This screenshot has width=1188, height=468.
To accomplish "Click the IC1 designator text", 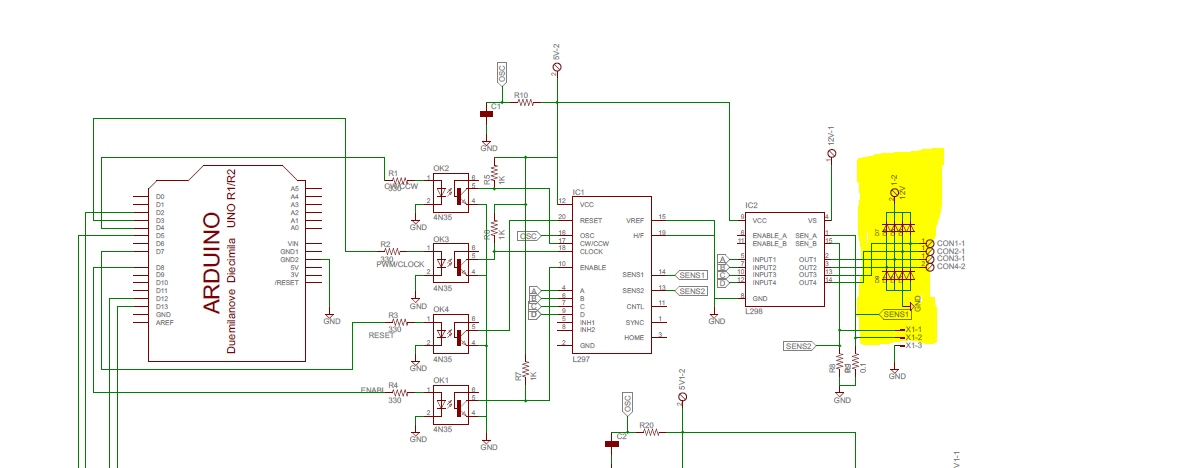I will 579,192.
